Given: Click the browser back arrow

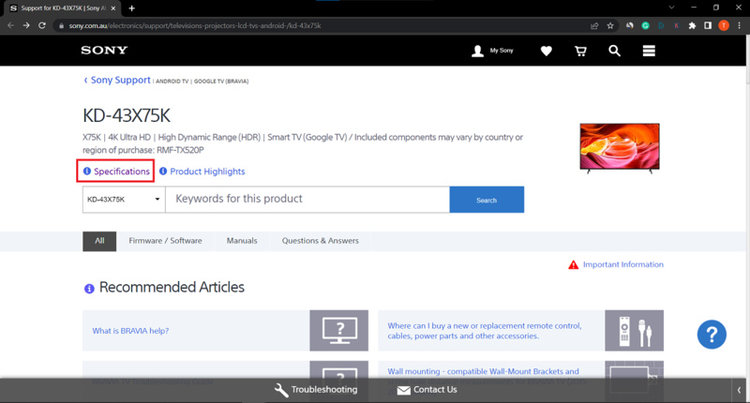Looking at the screenshot, I should (11, 25).
